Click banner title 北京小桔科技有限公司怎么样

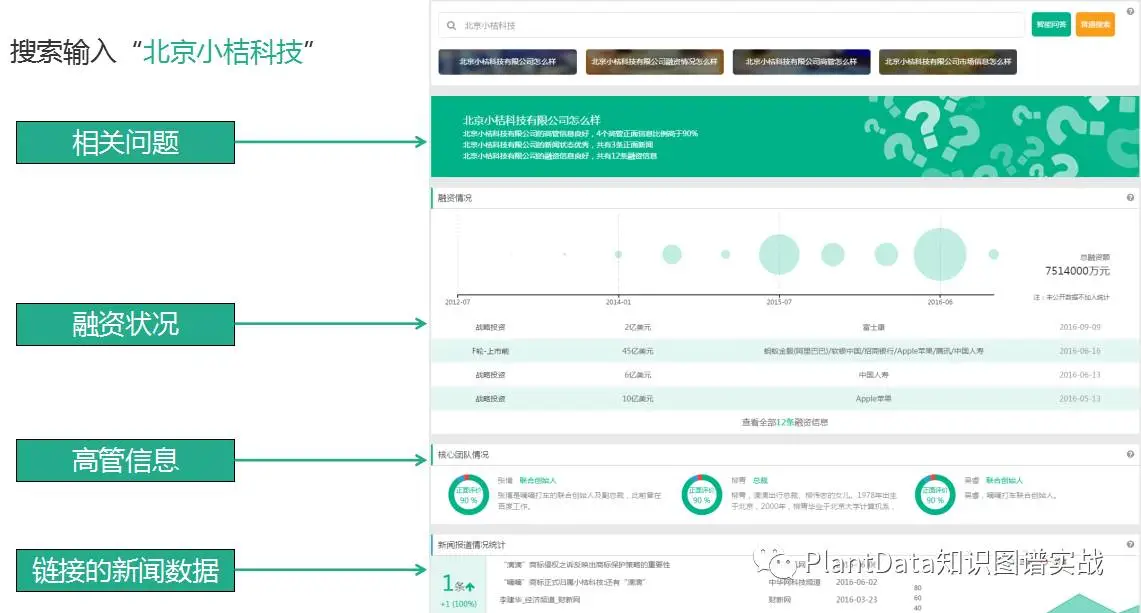coord(531,120)
